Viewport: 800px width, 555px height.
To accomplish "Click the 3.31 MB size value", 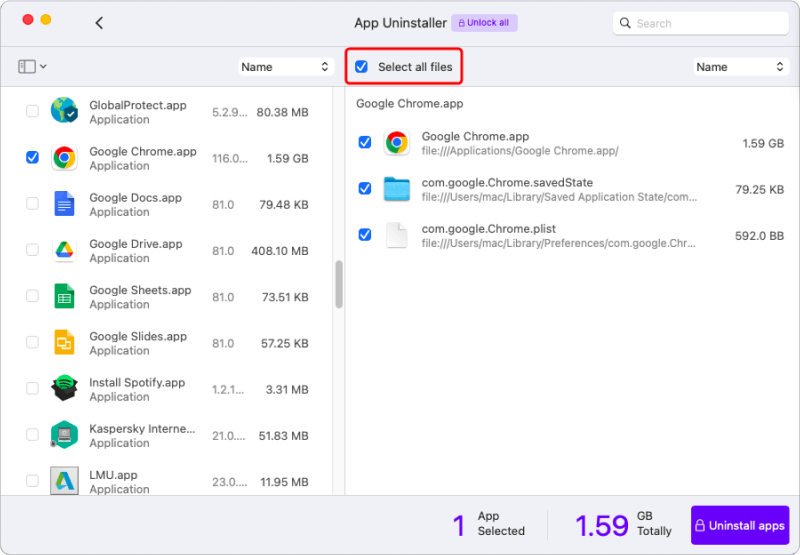I will (287, 390).
